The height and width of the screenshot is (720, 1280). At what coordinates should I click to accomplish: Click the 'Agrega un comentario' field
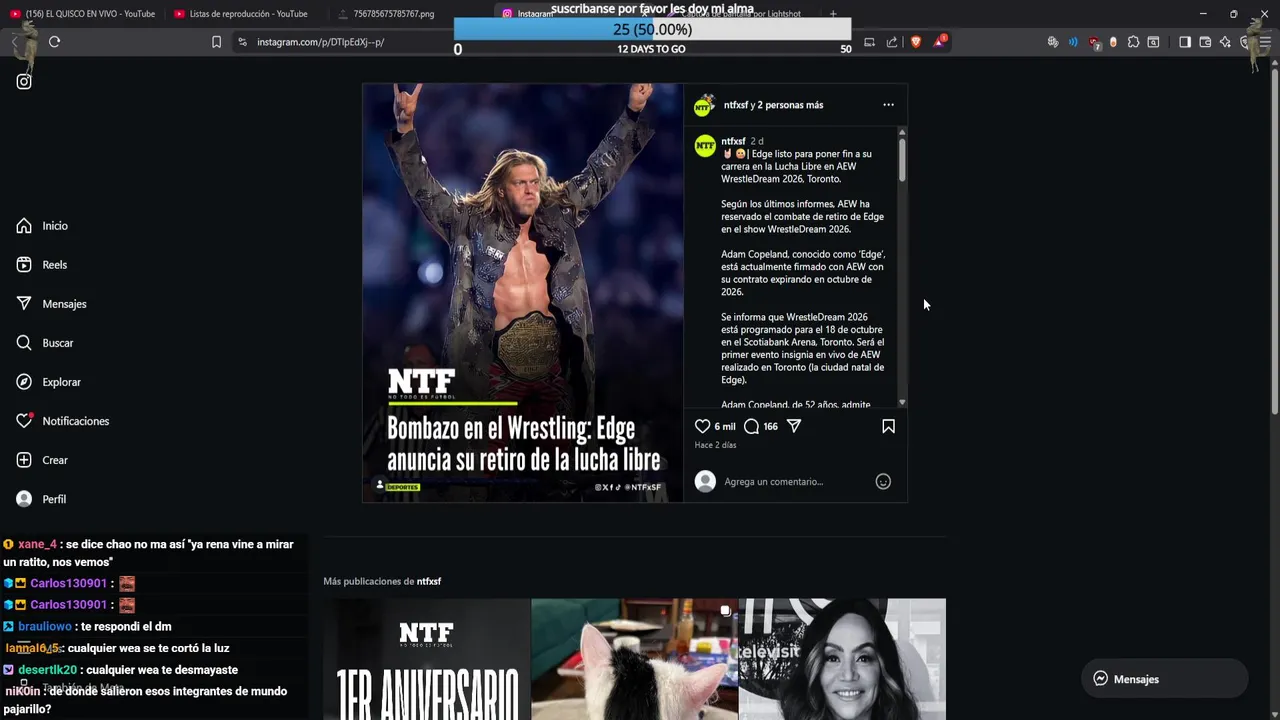[x=795, y=482]
